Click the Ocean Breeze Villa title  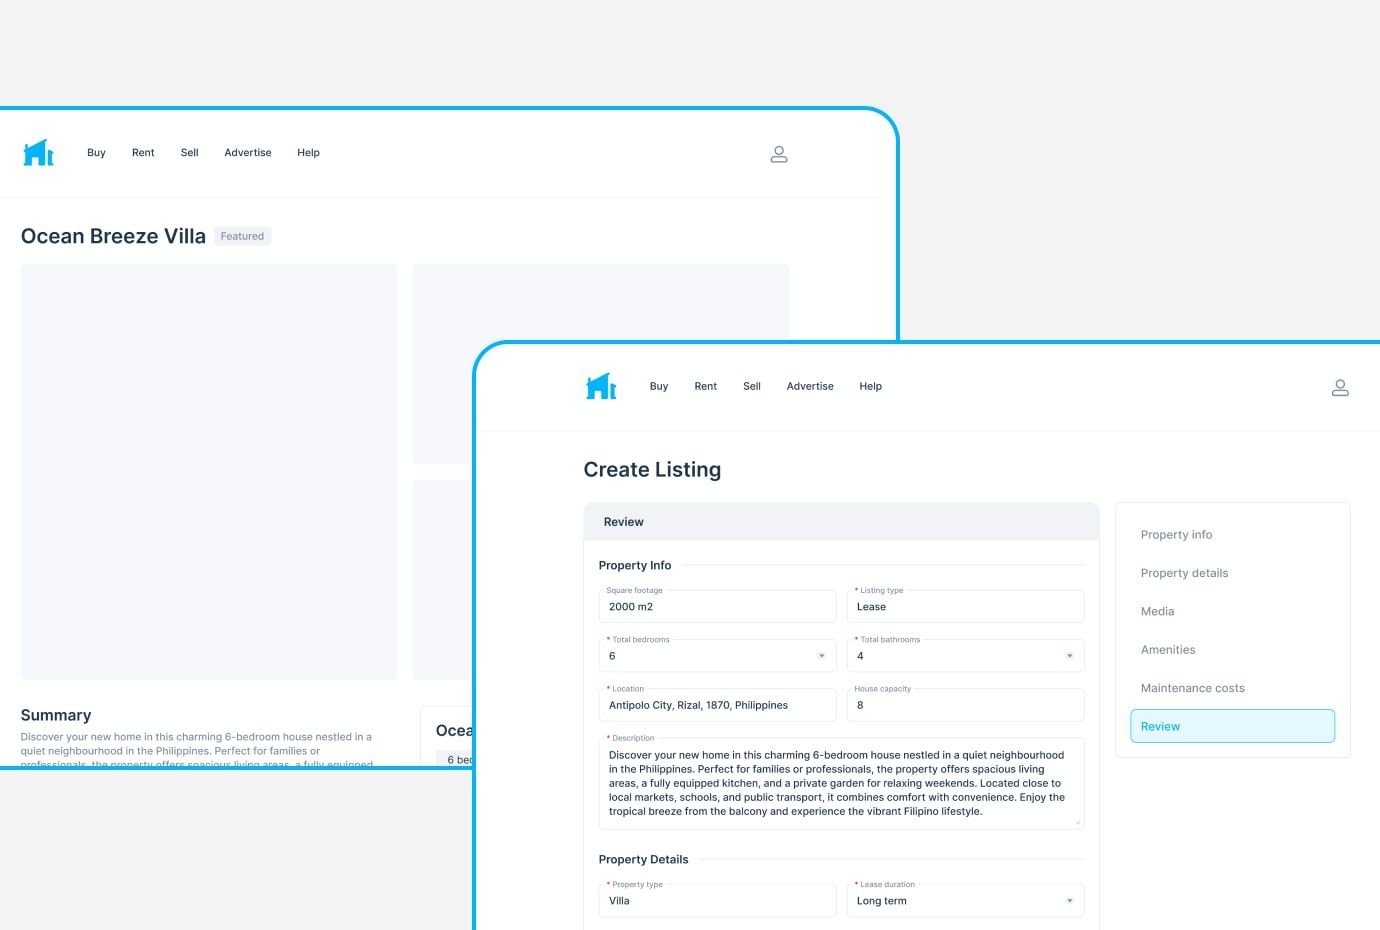pyautogui.click(x=113, y=236)
